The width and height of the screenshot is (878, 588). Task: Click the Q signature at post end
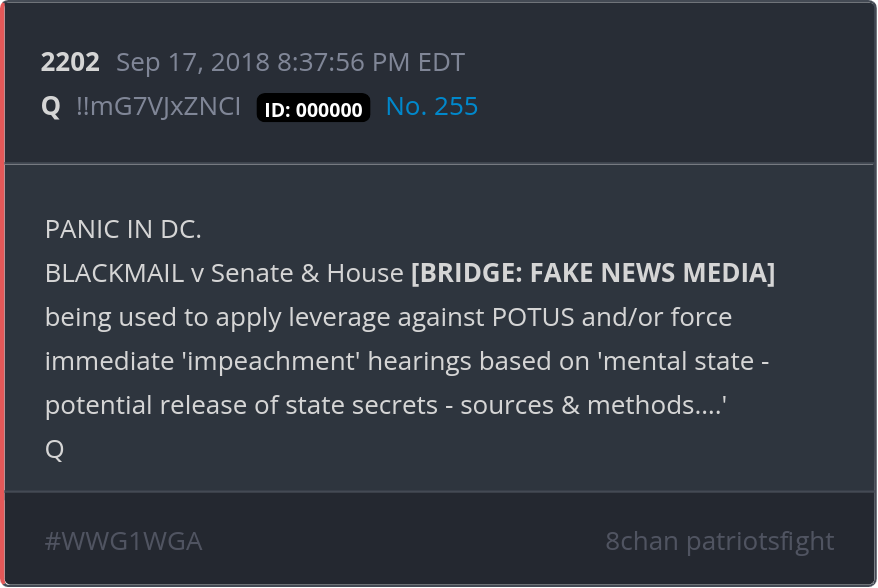pos(54,449)
